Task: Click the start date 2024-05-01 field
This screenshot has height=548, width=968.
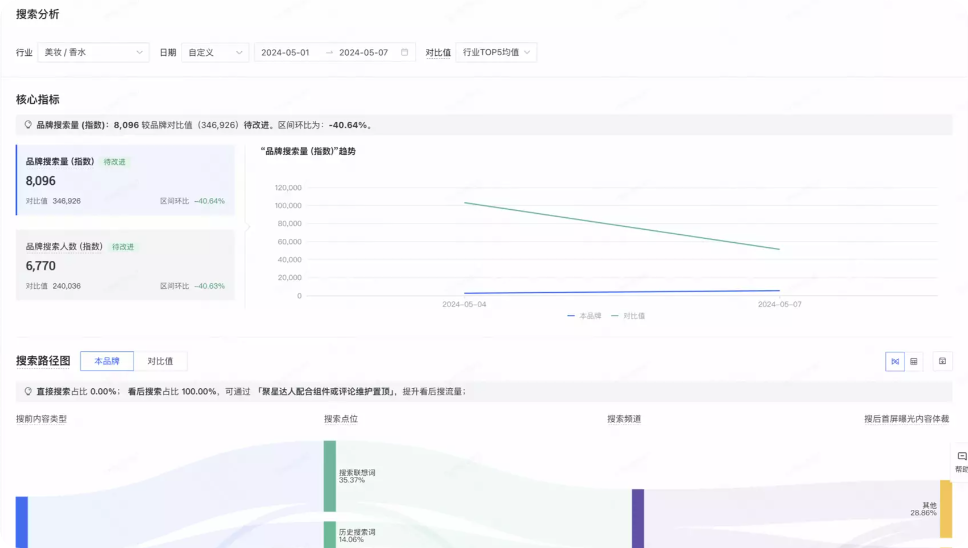Action: coord(286,52)
